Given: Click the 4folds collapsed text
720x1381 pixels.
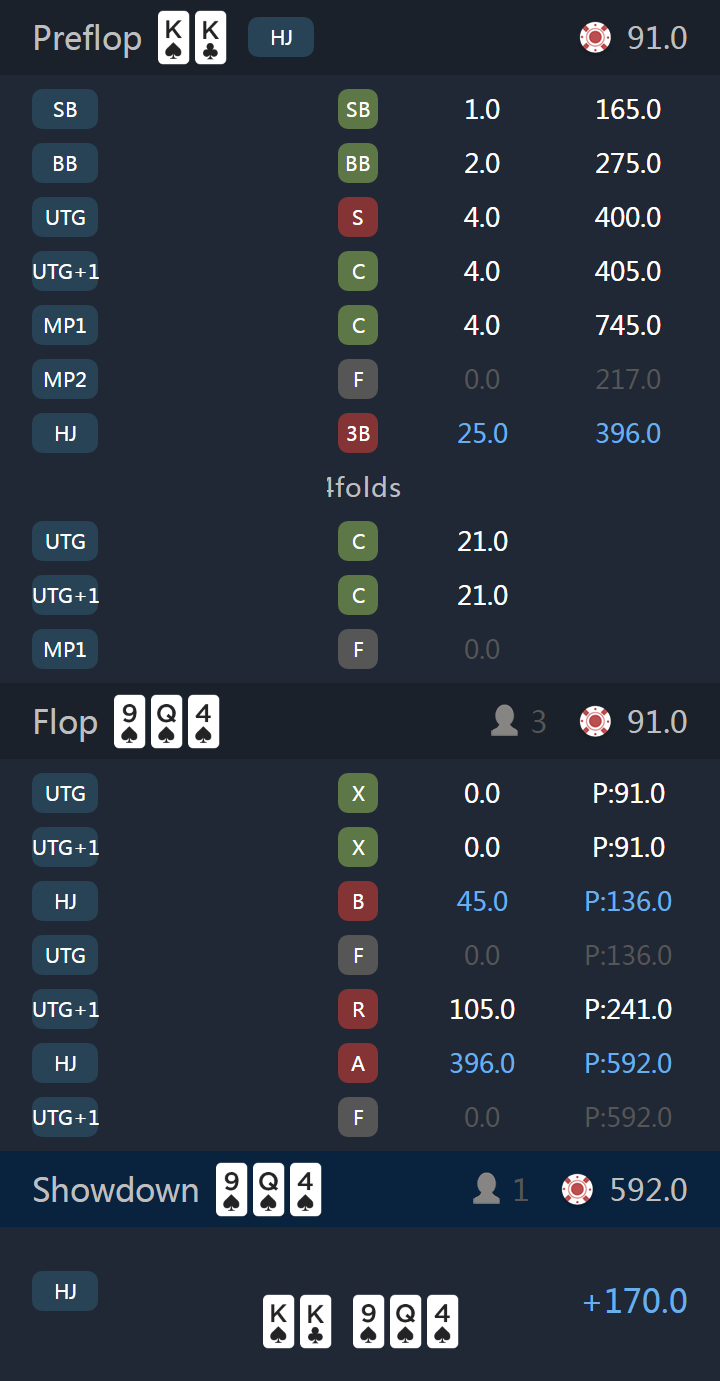Looking at the screenshot, I should tap(364, 488).
